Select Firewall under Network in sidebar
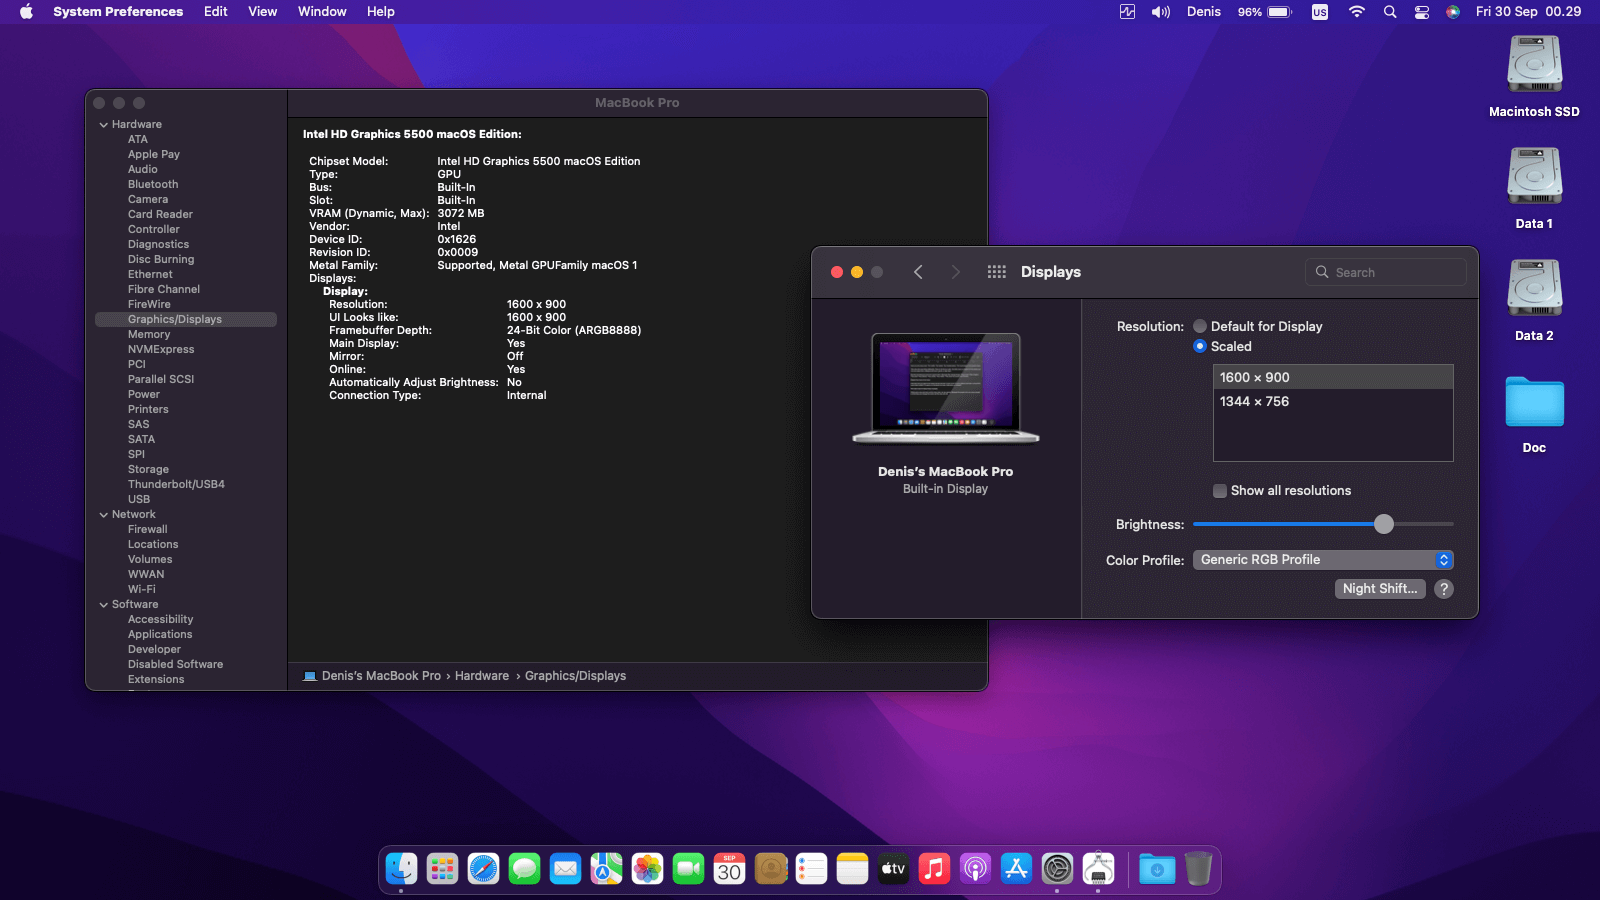Viewport: 1600px width, 900px height. [148, 529]
